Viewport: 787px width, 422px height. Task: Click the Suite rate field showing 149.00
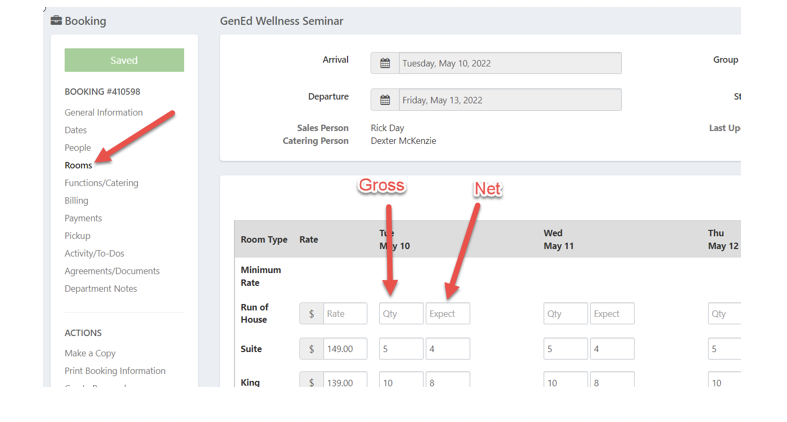[x=344, y=349]
